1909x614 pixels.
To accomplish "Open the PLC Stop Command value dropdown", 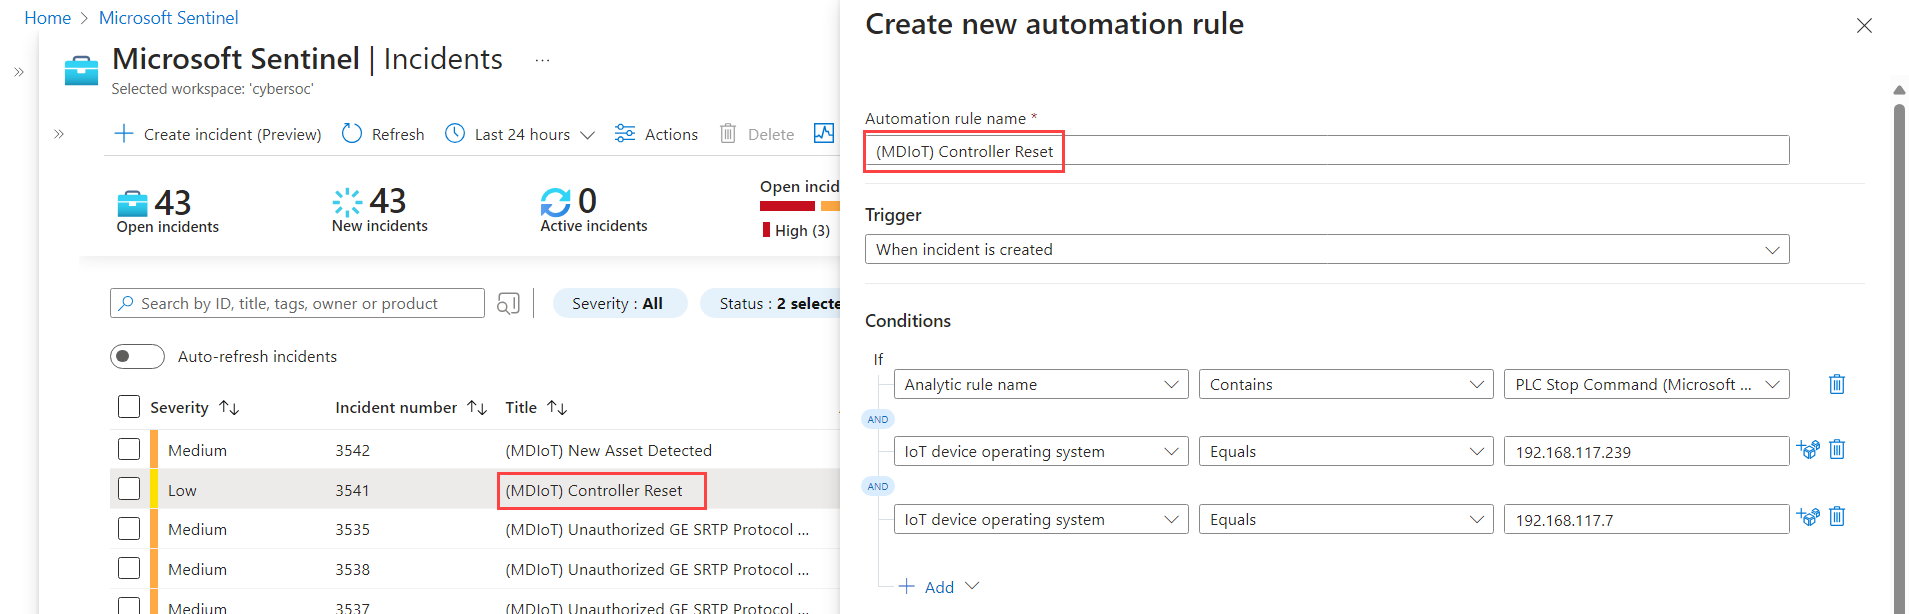I will coord(1647,384).
